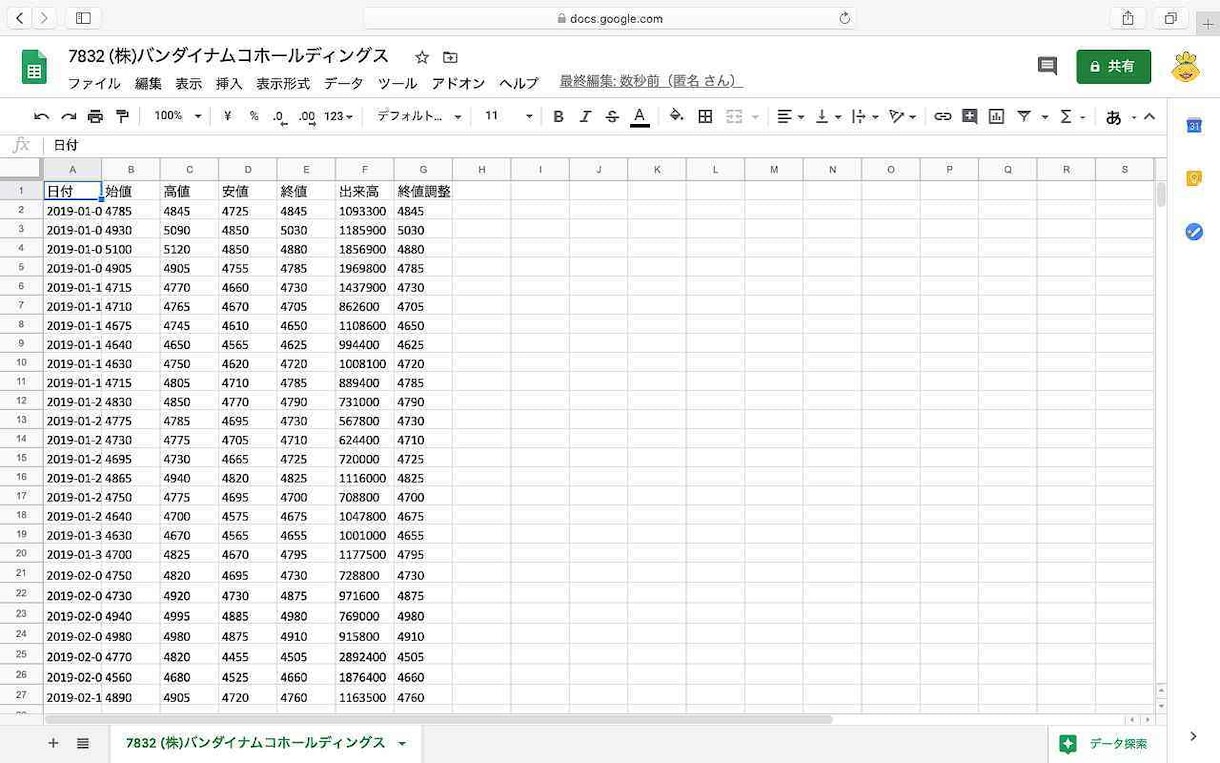Open the 123 number format dropdown

[339, 116]
